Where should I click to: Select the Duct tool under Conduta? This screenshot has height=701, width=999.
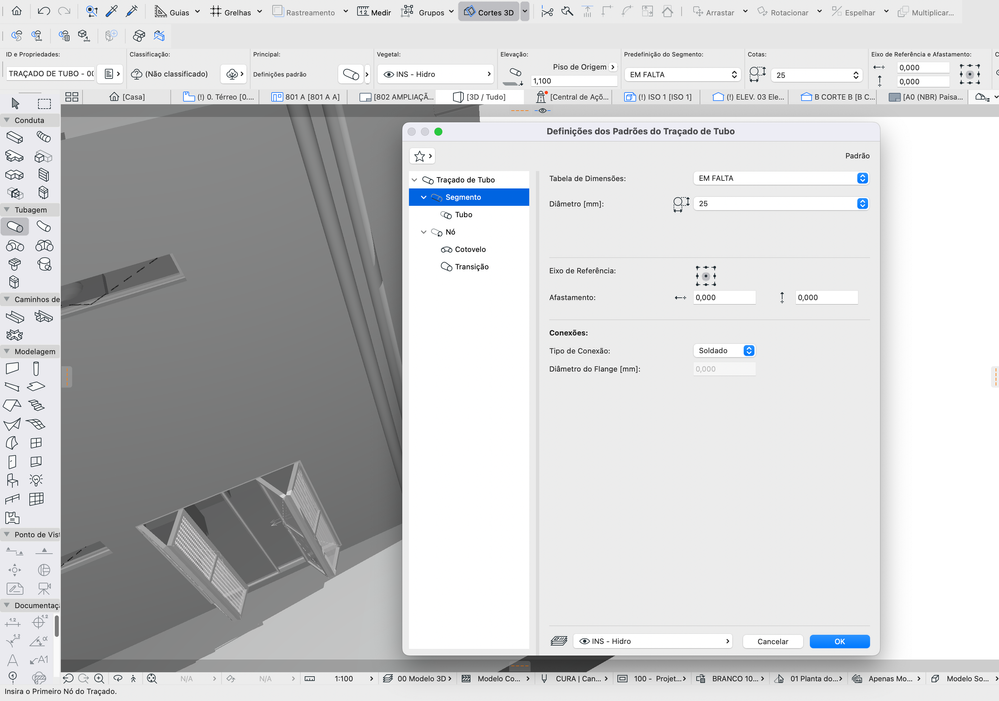pyautogui.click(x=14, y=137)
